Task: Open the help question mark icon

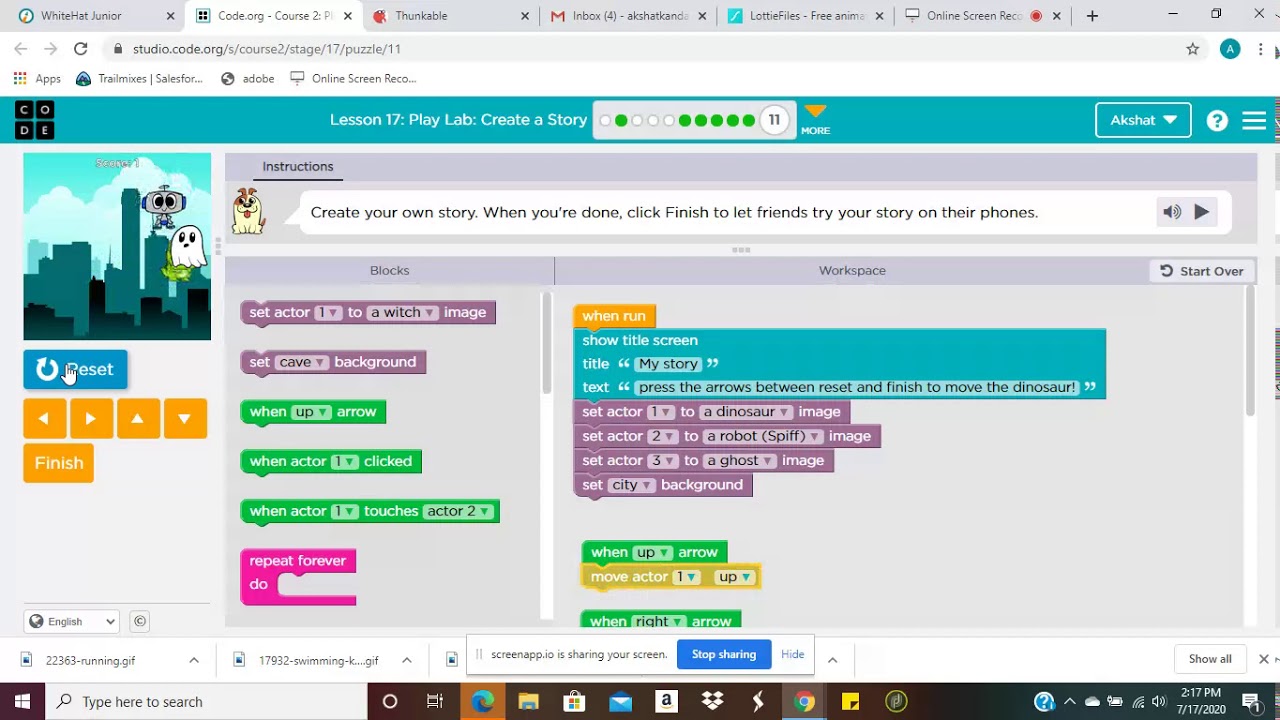Action: tap(1217, 120)
